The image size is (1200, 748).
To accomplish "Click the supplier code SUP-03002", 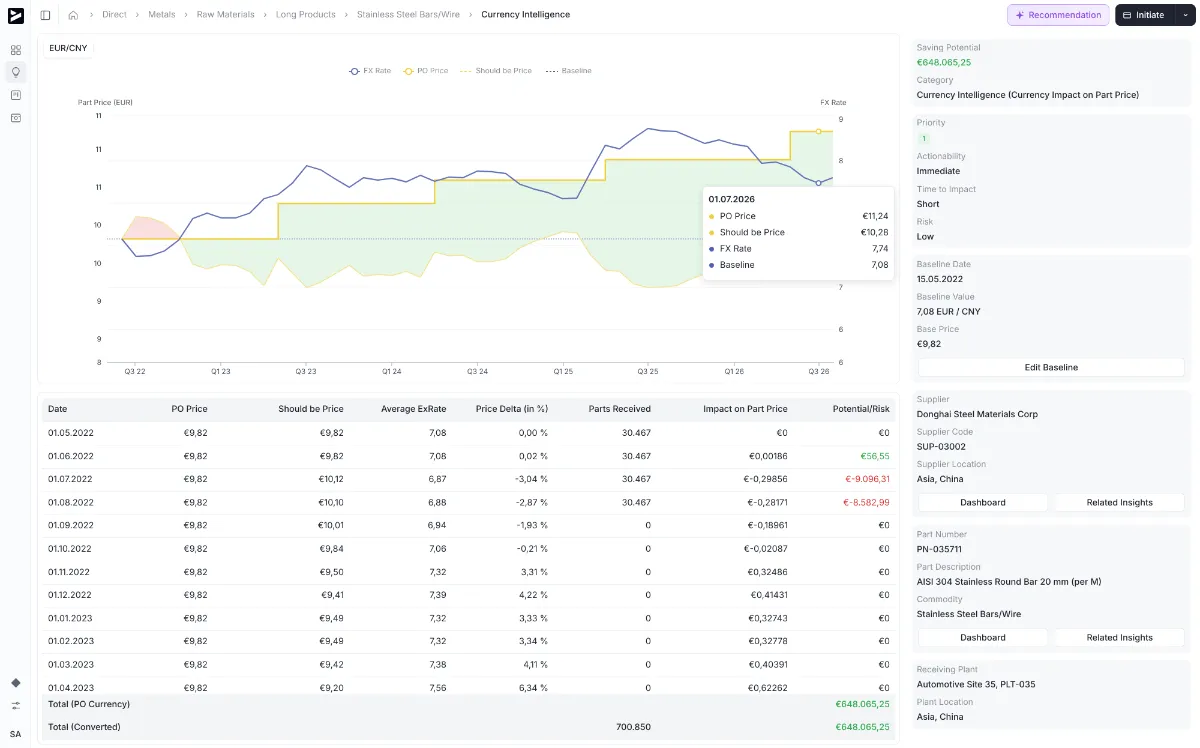I will click(x=941, y=447).
